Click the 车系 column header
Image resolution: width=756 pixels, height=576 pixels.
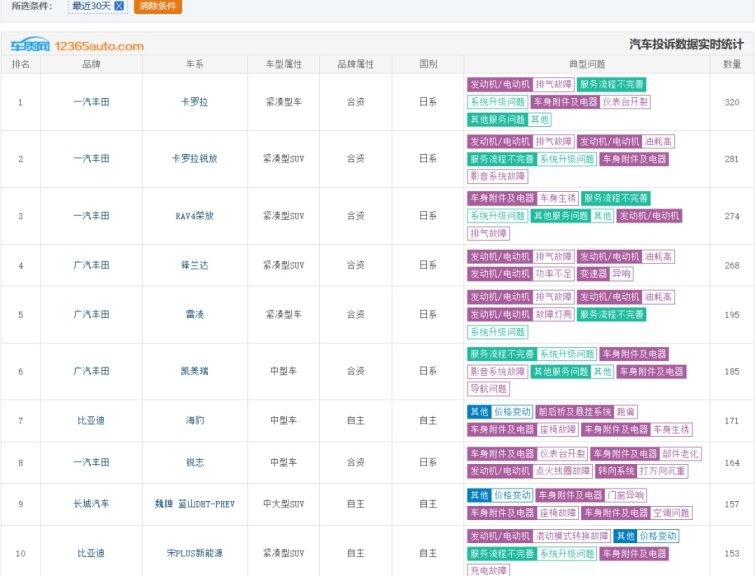195,64
